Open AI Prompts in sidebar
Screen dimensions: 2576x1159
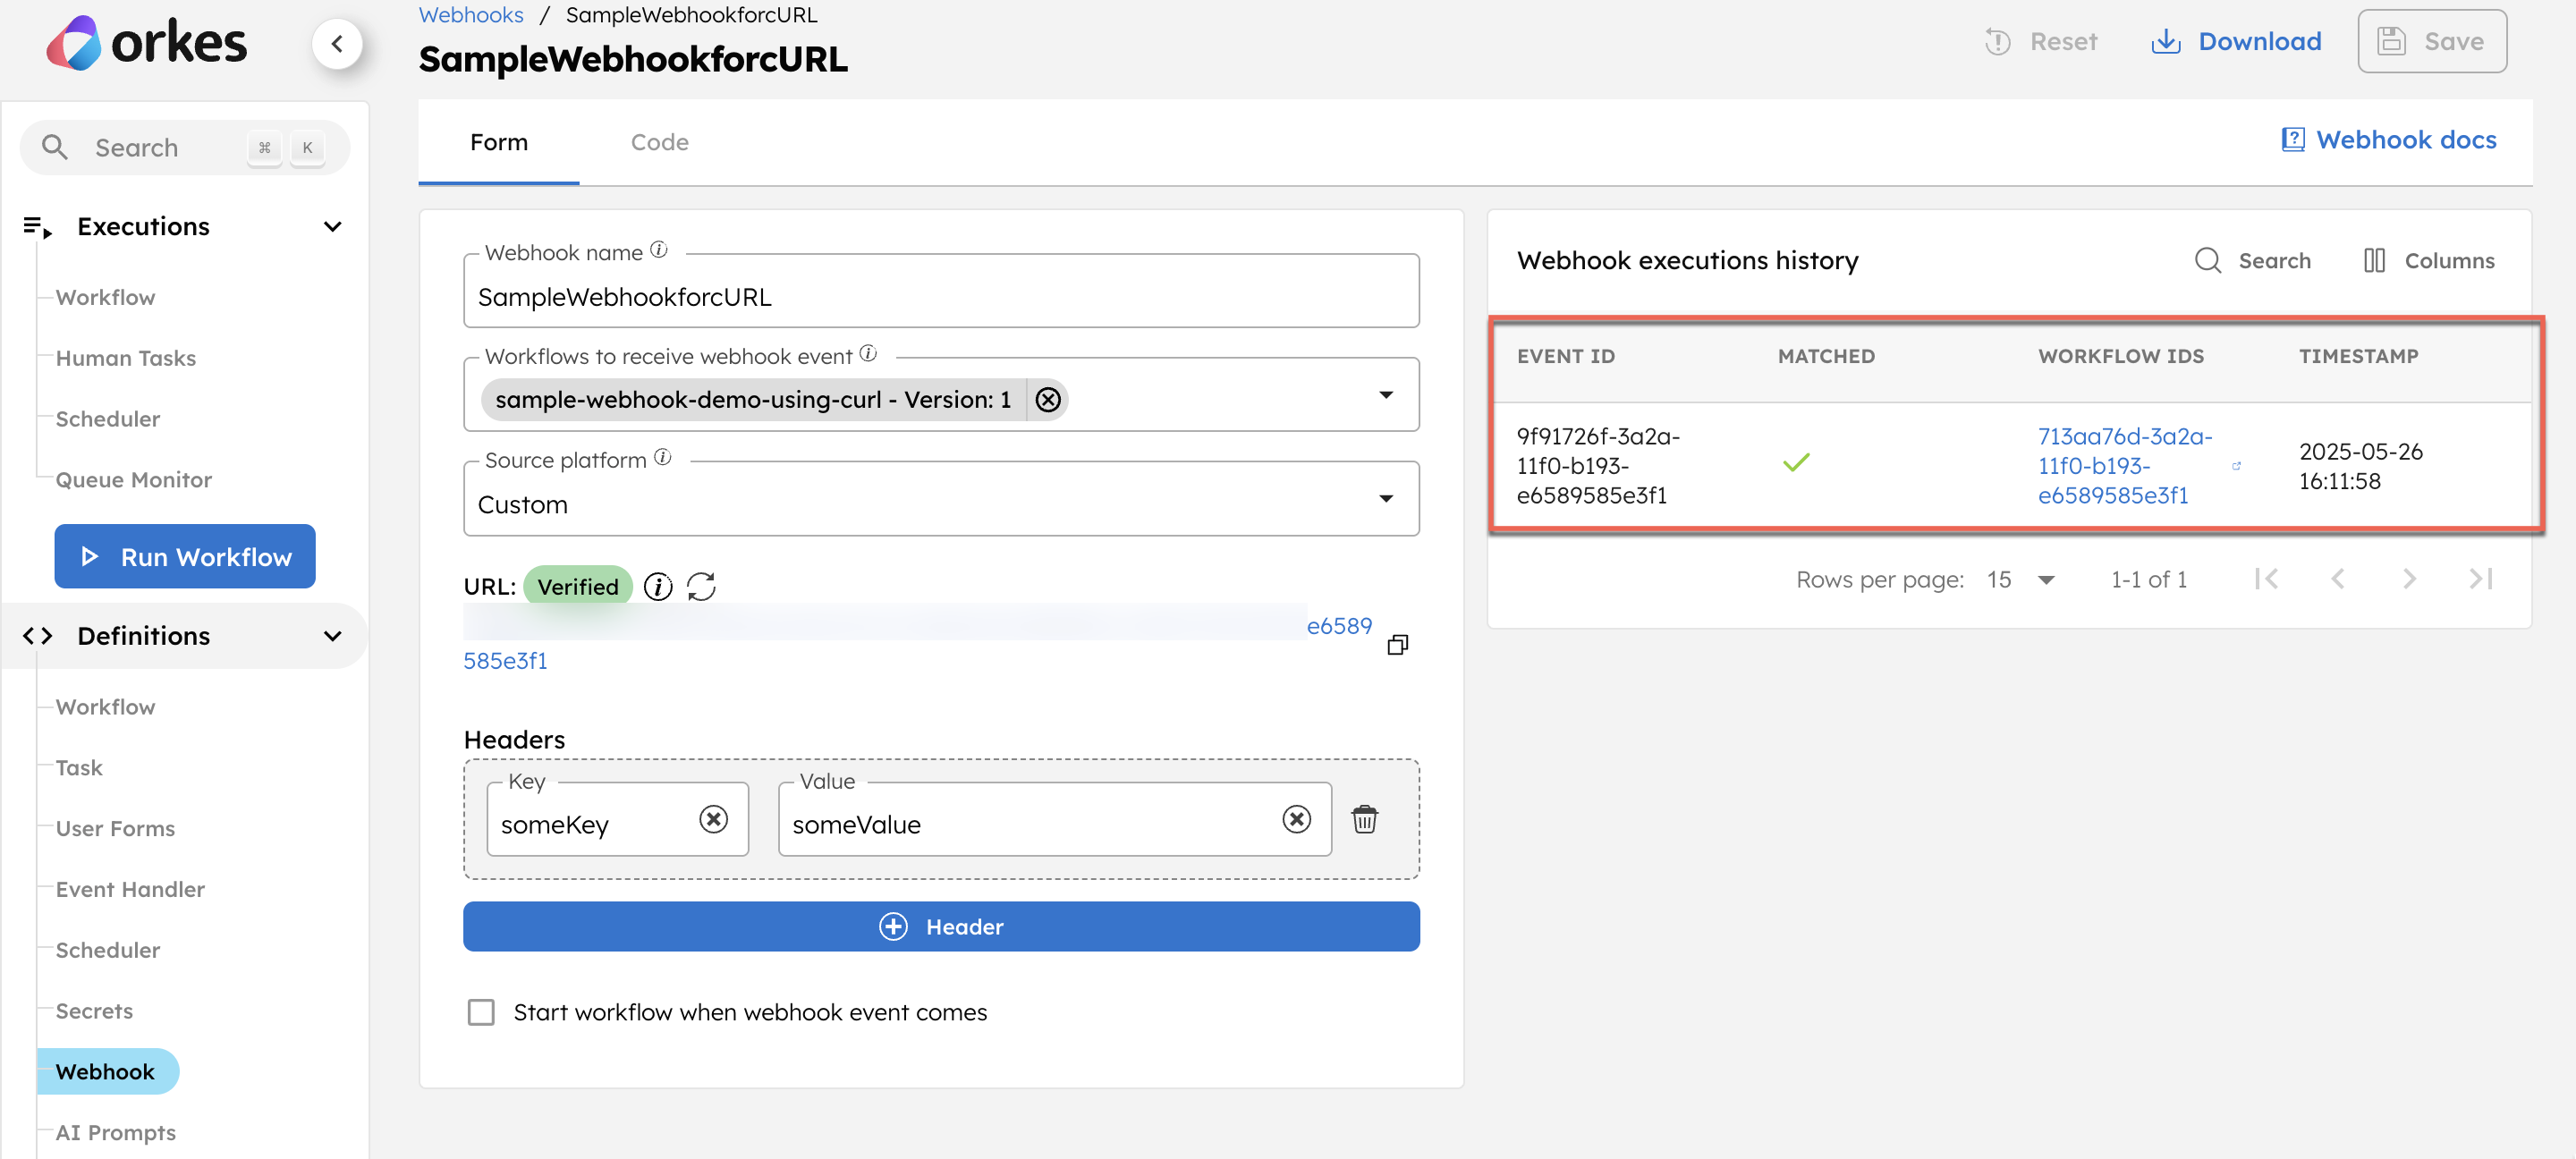(x=115, y=1134)
